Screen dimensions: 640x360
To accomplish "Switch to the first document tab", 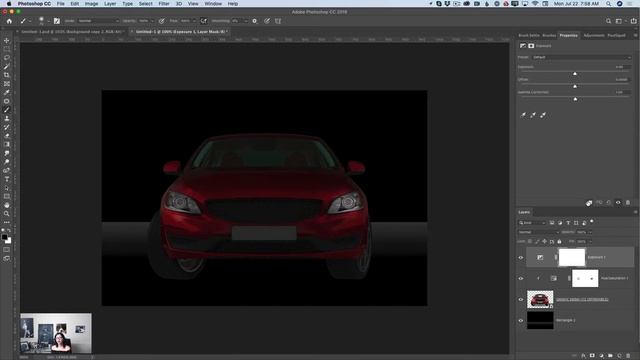I will pos(72,31).
